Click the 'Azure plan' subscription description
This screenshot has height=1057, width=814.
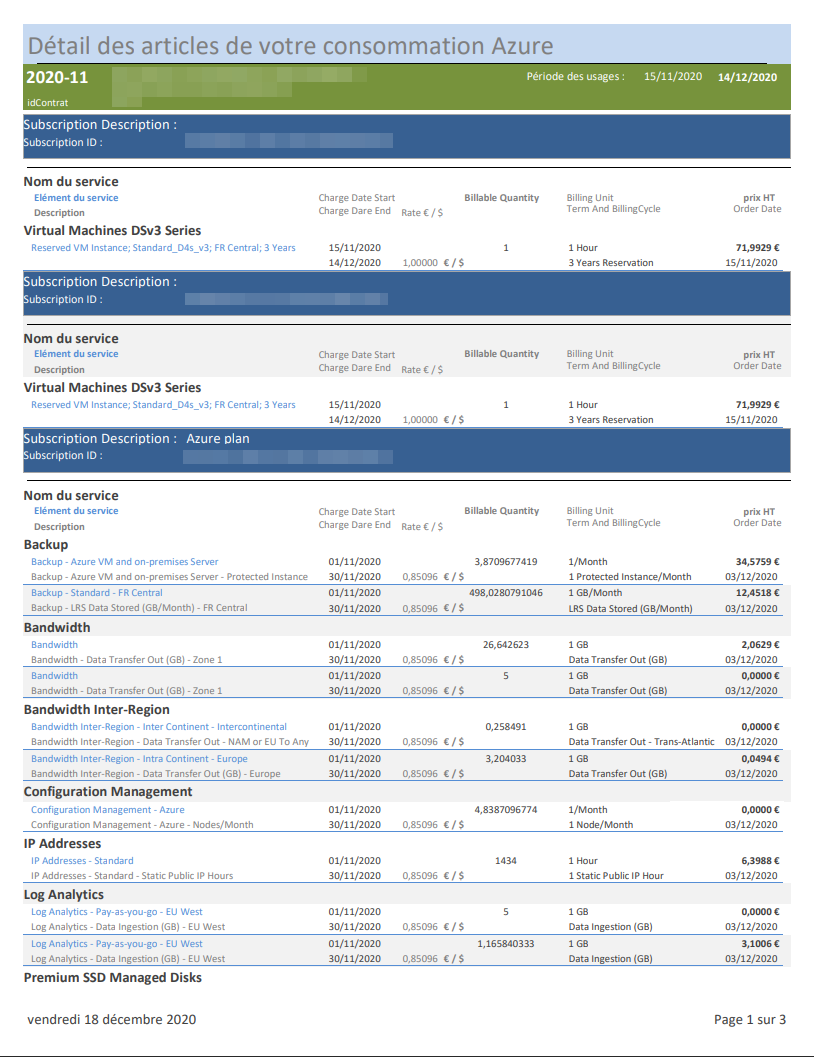(218, 438)
